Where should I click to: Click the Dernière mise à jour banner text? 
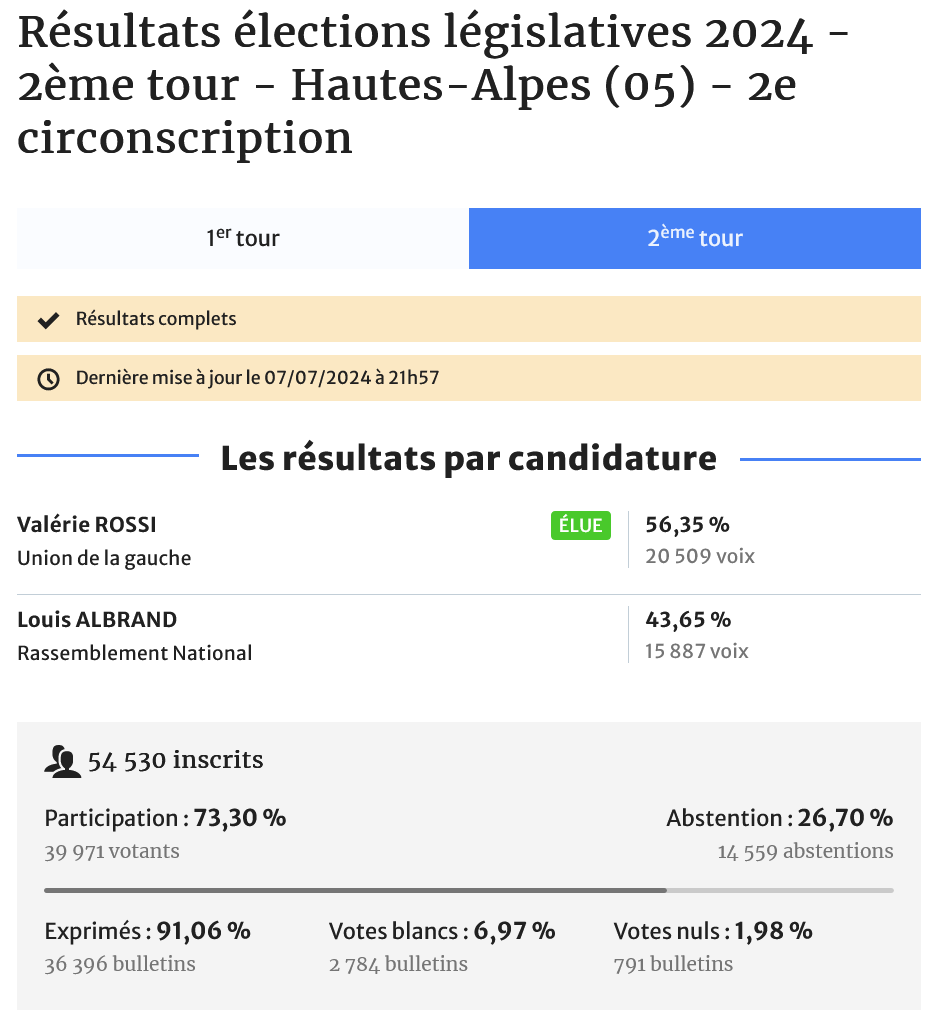[x=258, y=379]
